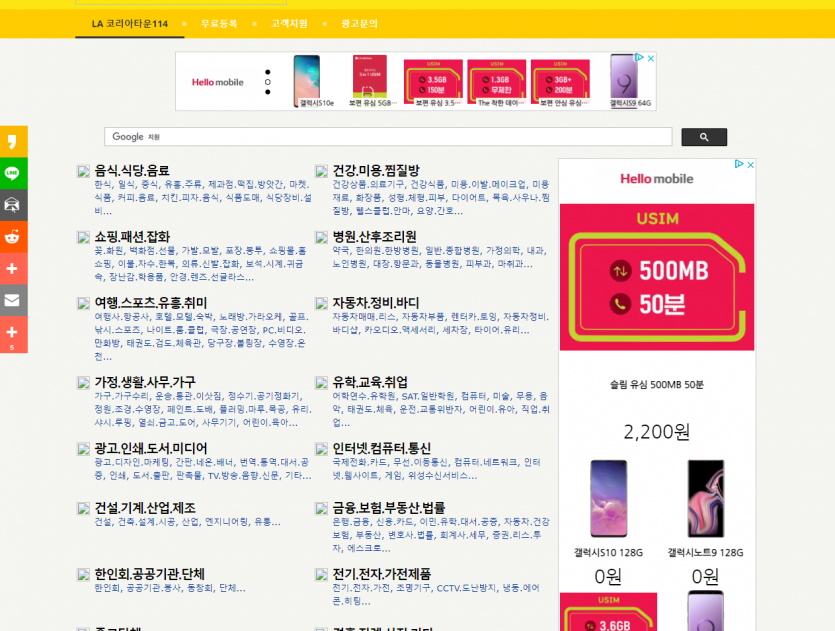835x631 pixels.
Task: Open the 건강.미용.찜질방 category link
Action: click(x=376, y=171)
